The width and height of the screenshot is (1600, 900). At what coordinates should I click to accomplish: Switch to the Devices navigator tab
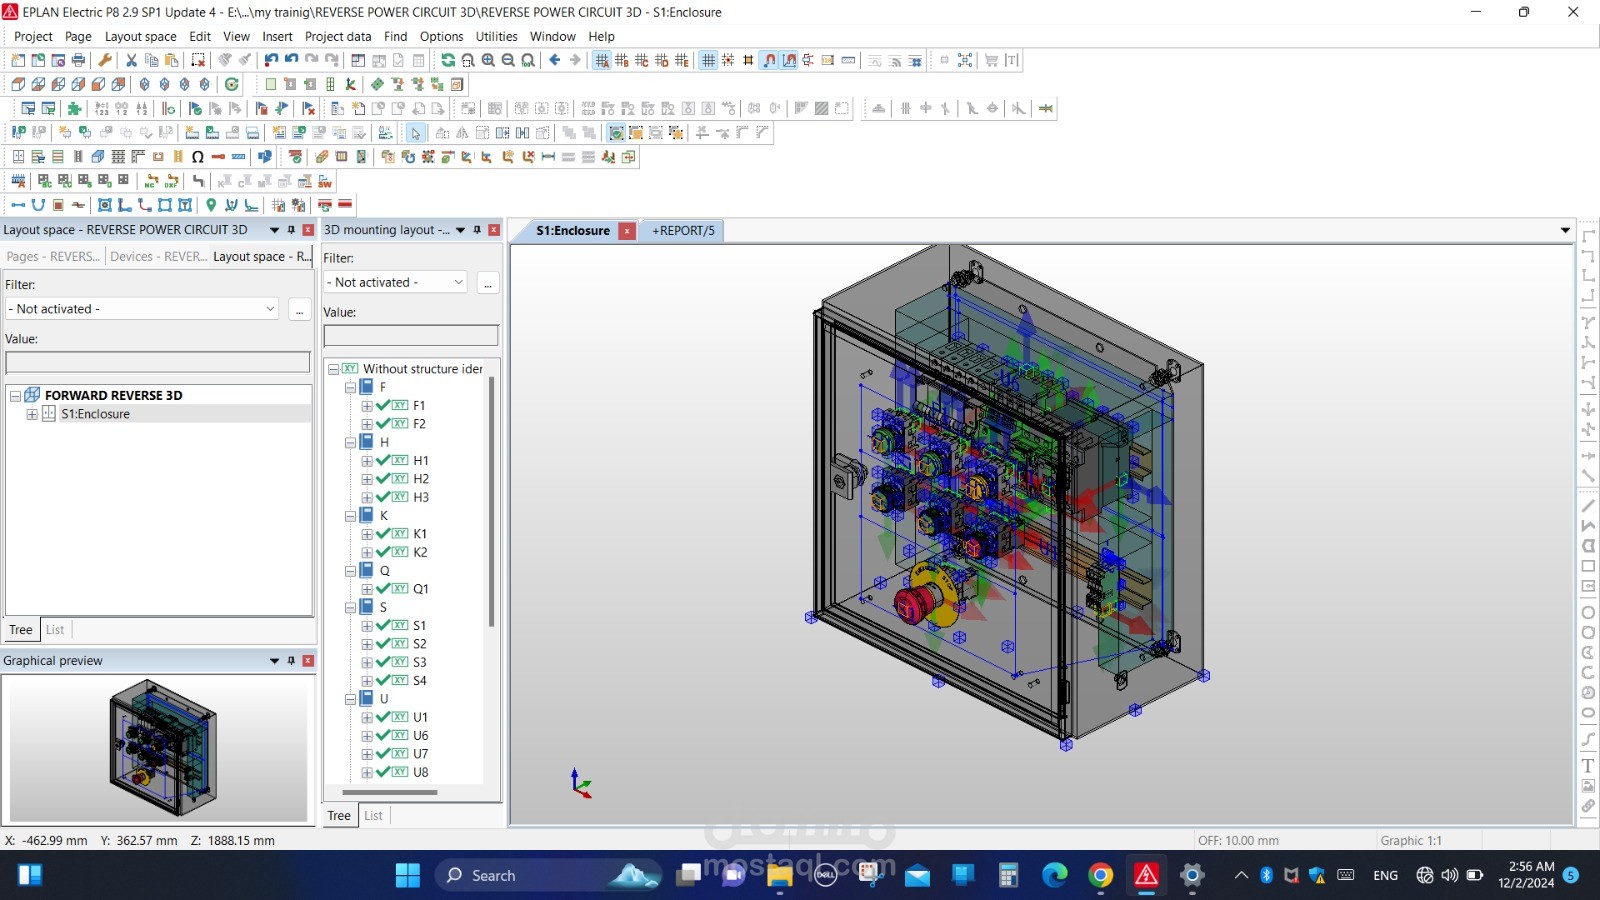159,256
